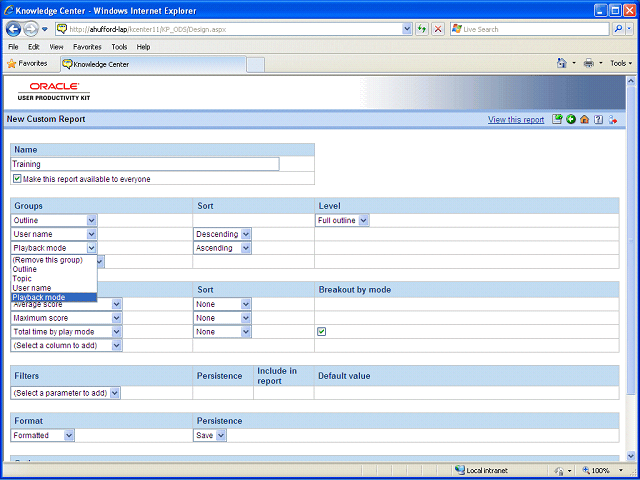
Task: Click the log out user icon
Action: [613, 120]
